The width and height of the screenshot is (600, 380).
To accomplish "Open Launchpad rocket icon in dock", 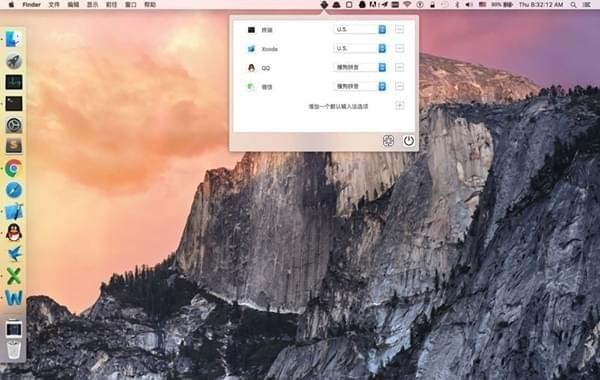I will point(14,61).
